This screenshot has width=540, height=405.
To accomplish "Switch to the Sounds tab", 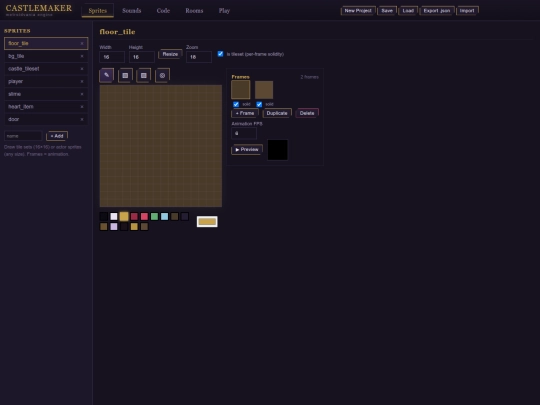I will (132, 11).
